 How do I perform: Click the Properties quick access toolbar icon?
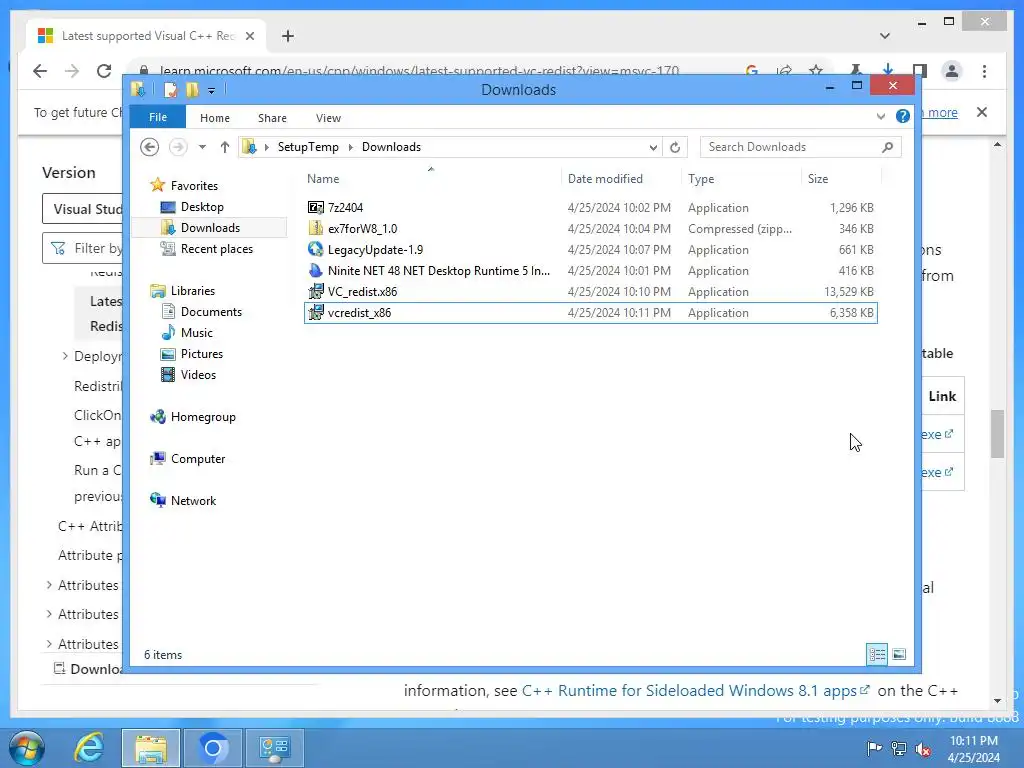coord(170,89)
